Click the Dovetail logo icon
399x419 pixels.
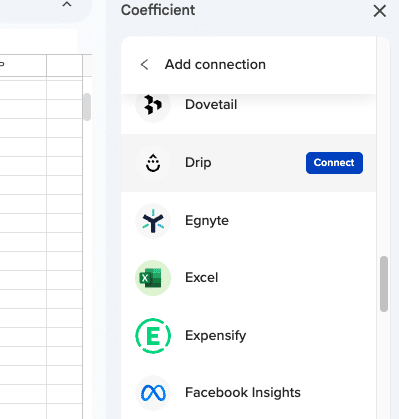pyautogui.click(x=153, y=105)
